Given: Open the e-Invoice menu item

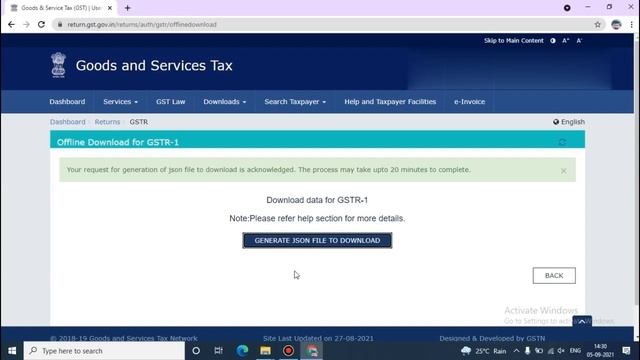Looking at the screenshot, I should (x=469, y=102).
